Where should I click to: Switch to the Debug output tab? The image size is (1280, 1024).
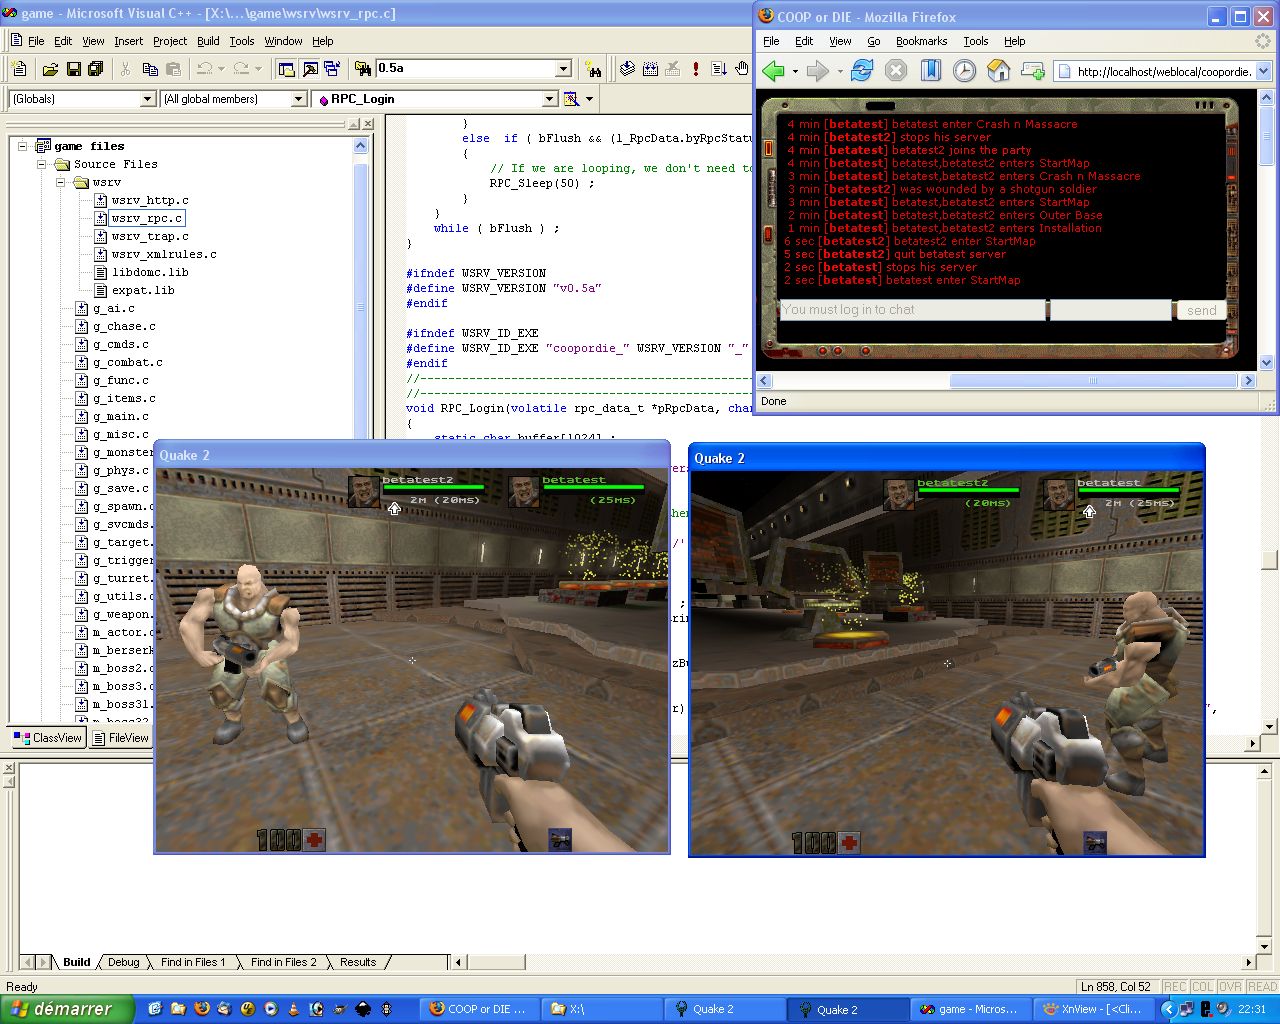pos(123,962)
